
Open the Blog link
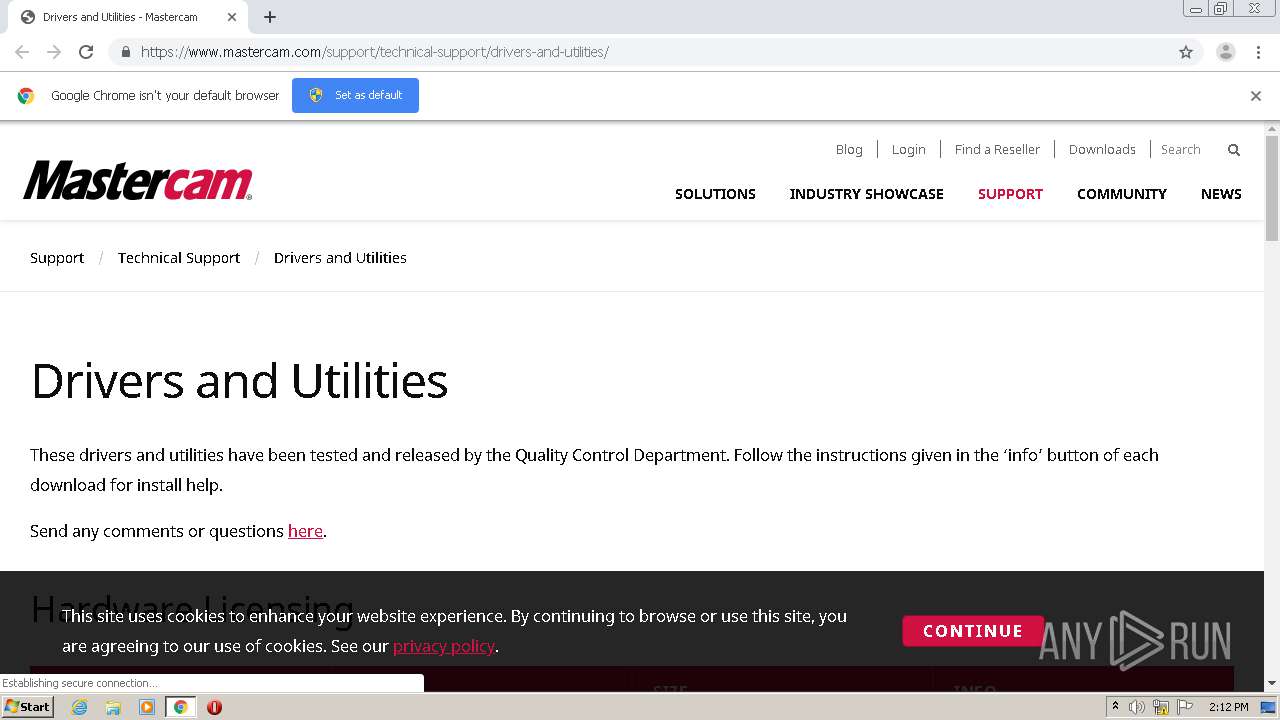click(849, 149)
